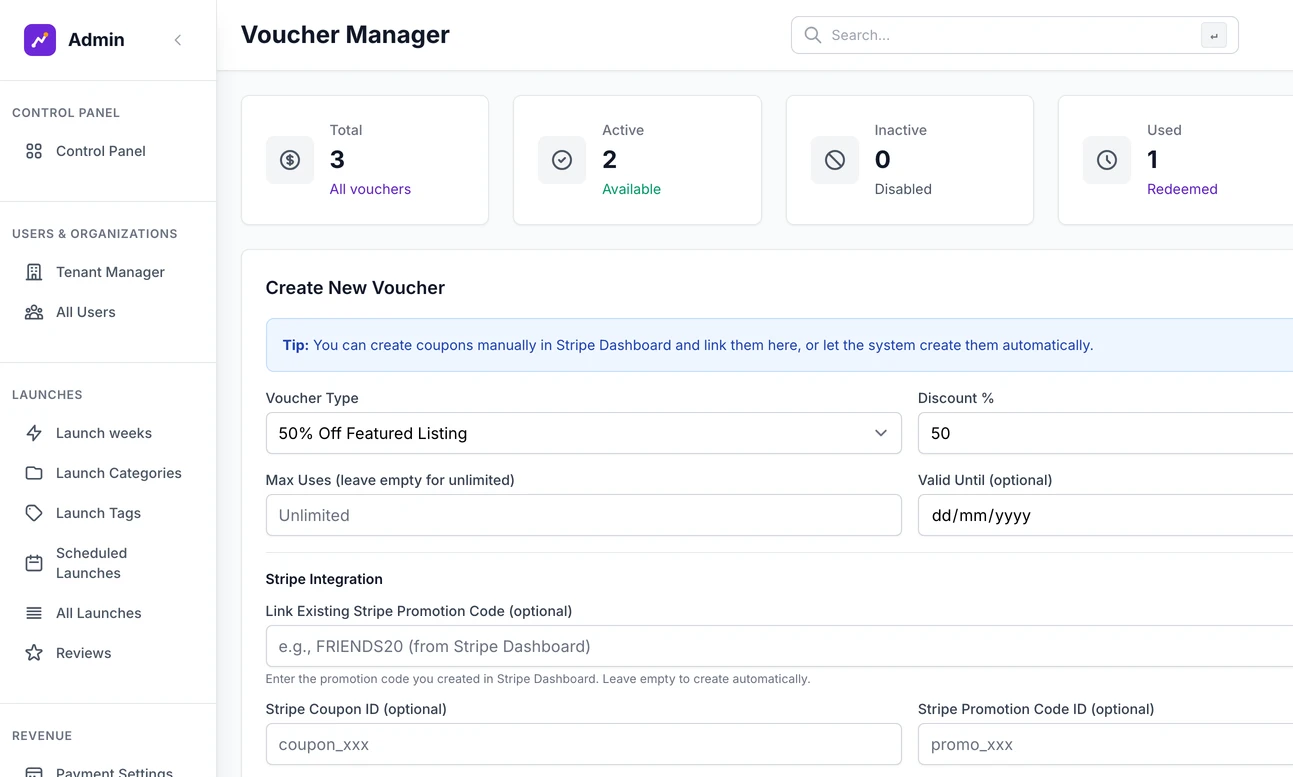Click the Reviews star icon
Screen dimensions: 1293x777
pos(34,653)
